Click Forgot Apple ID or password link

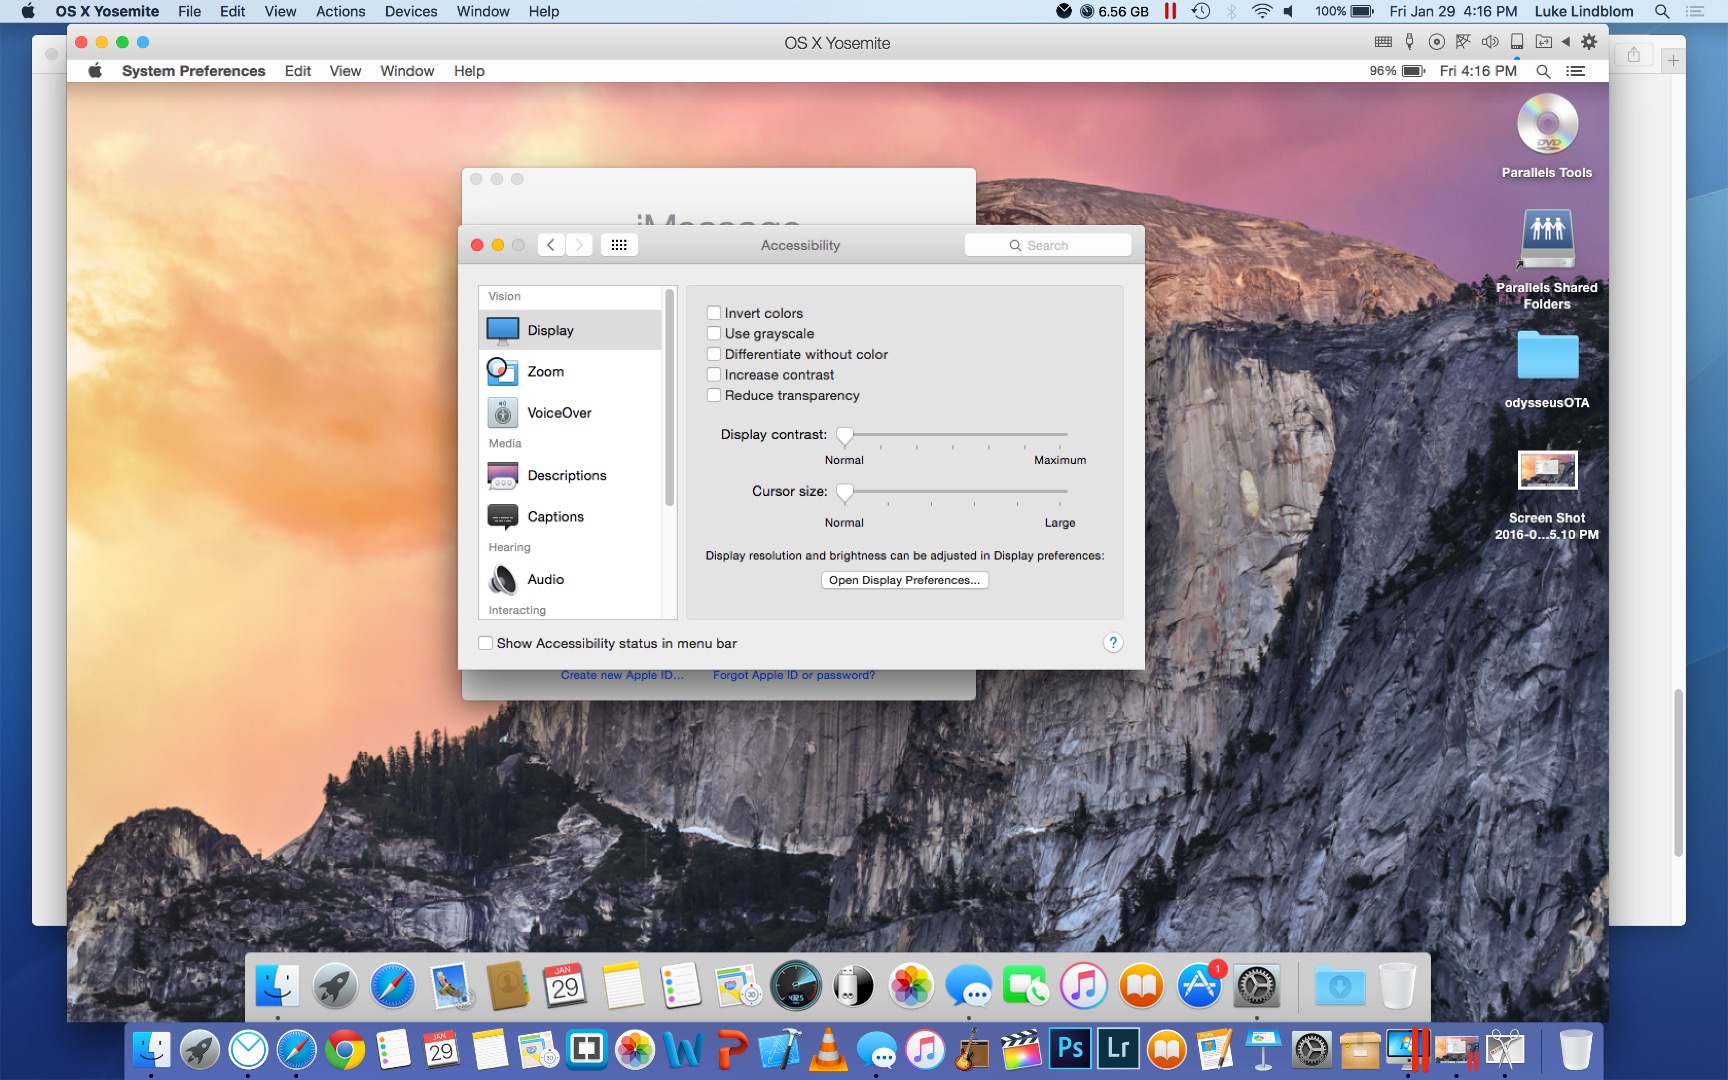click(x=794, y=675)
